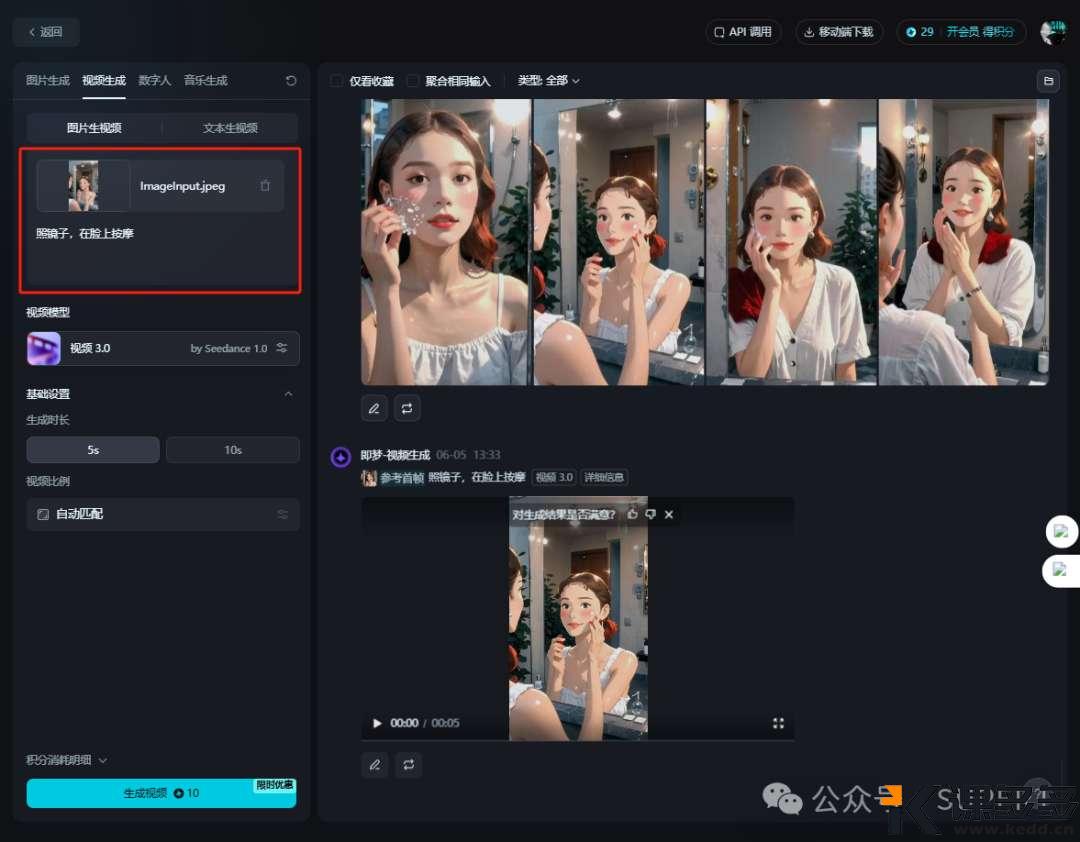This screenshot has height=842, width=1080.
Task: Open the 类型: 全部 filter dropdown
Action: tap(548, 81)
